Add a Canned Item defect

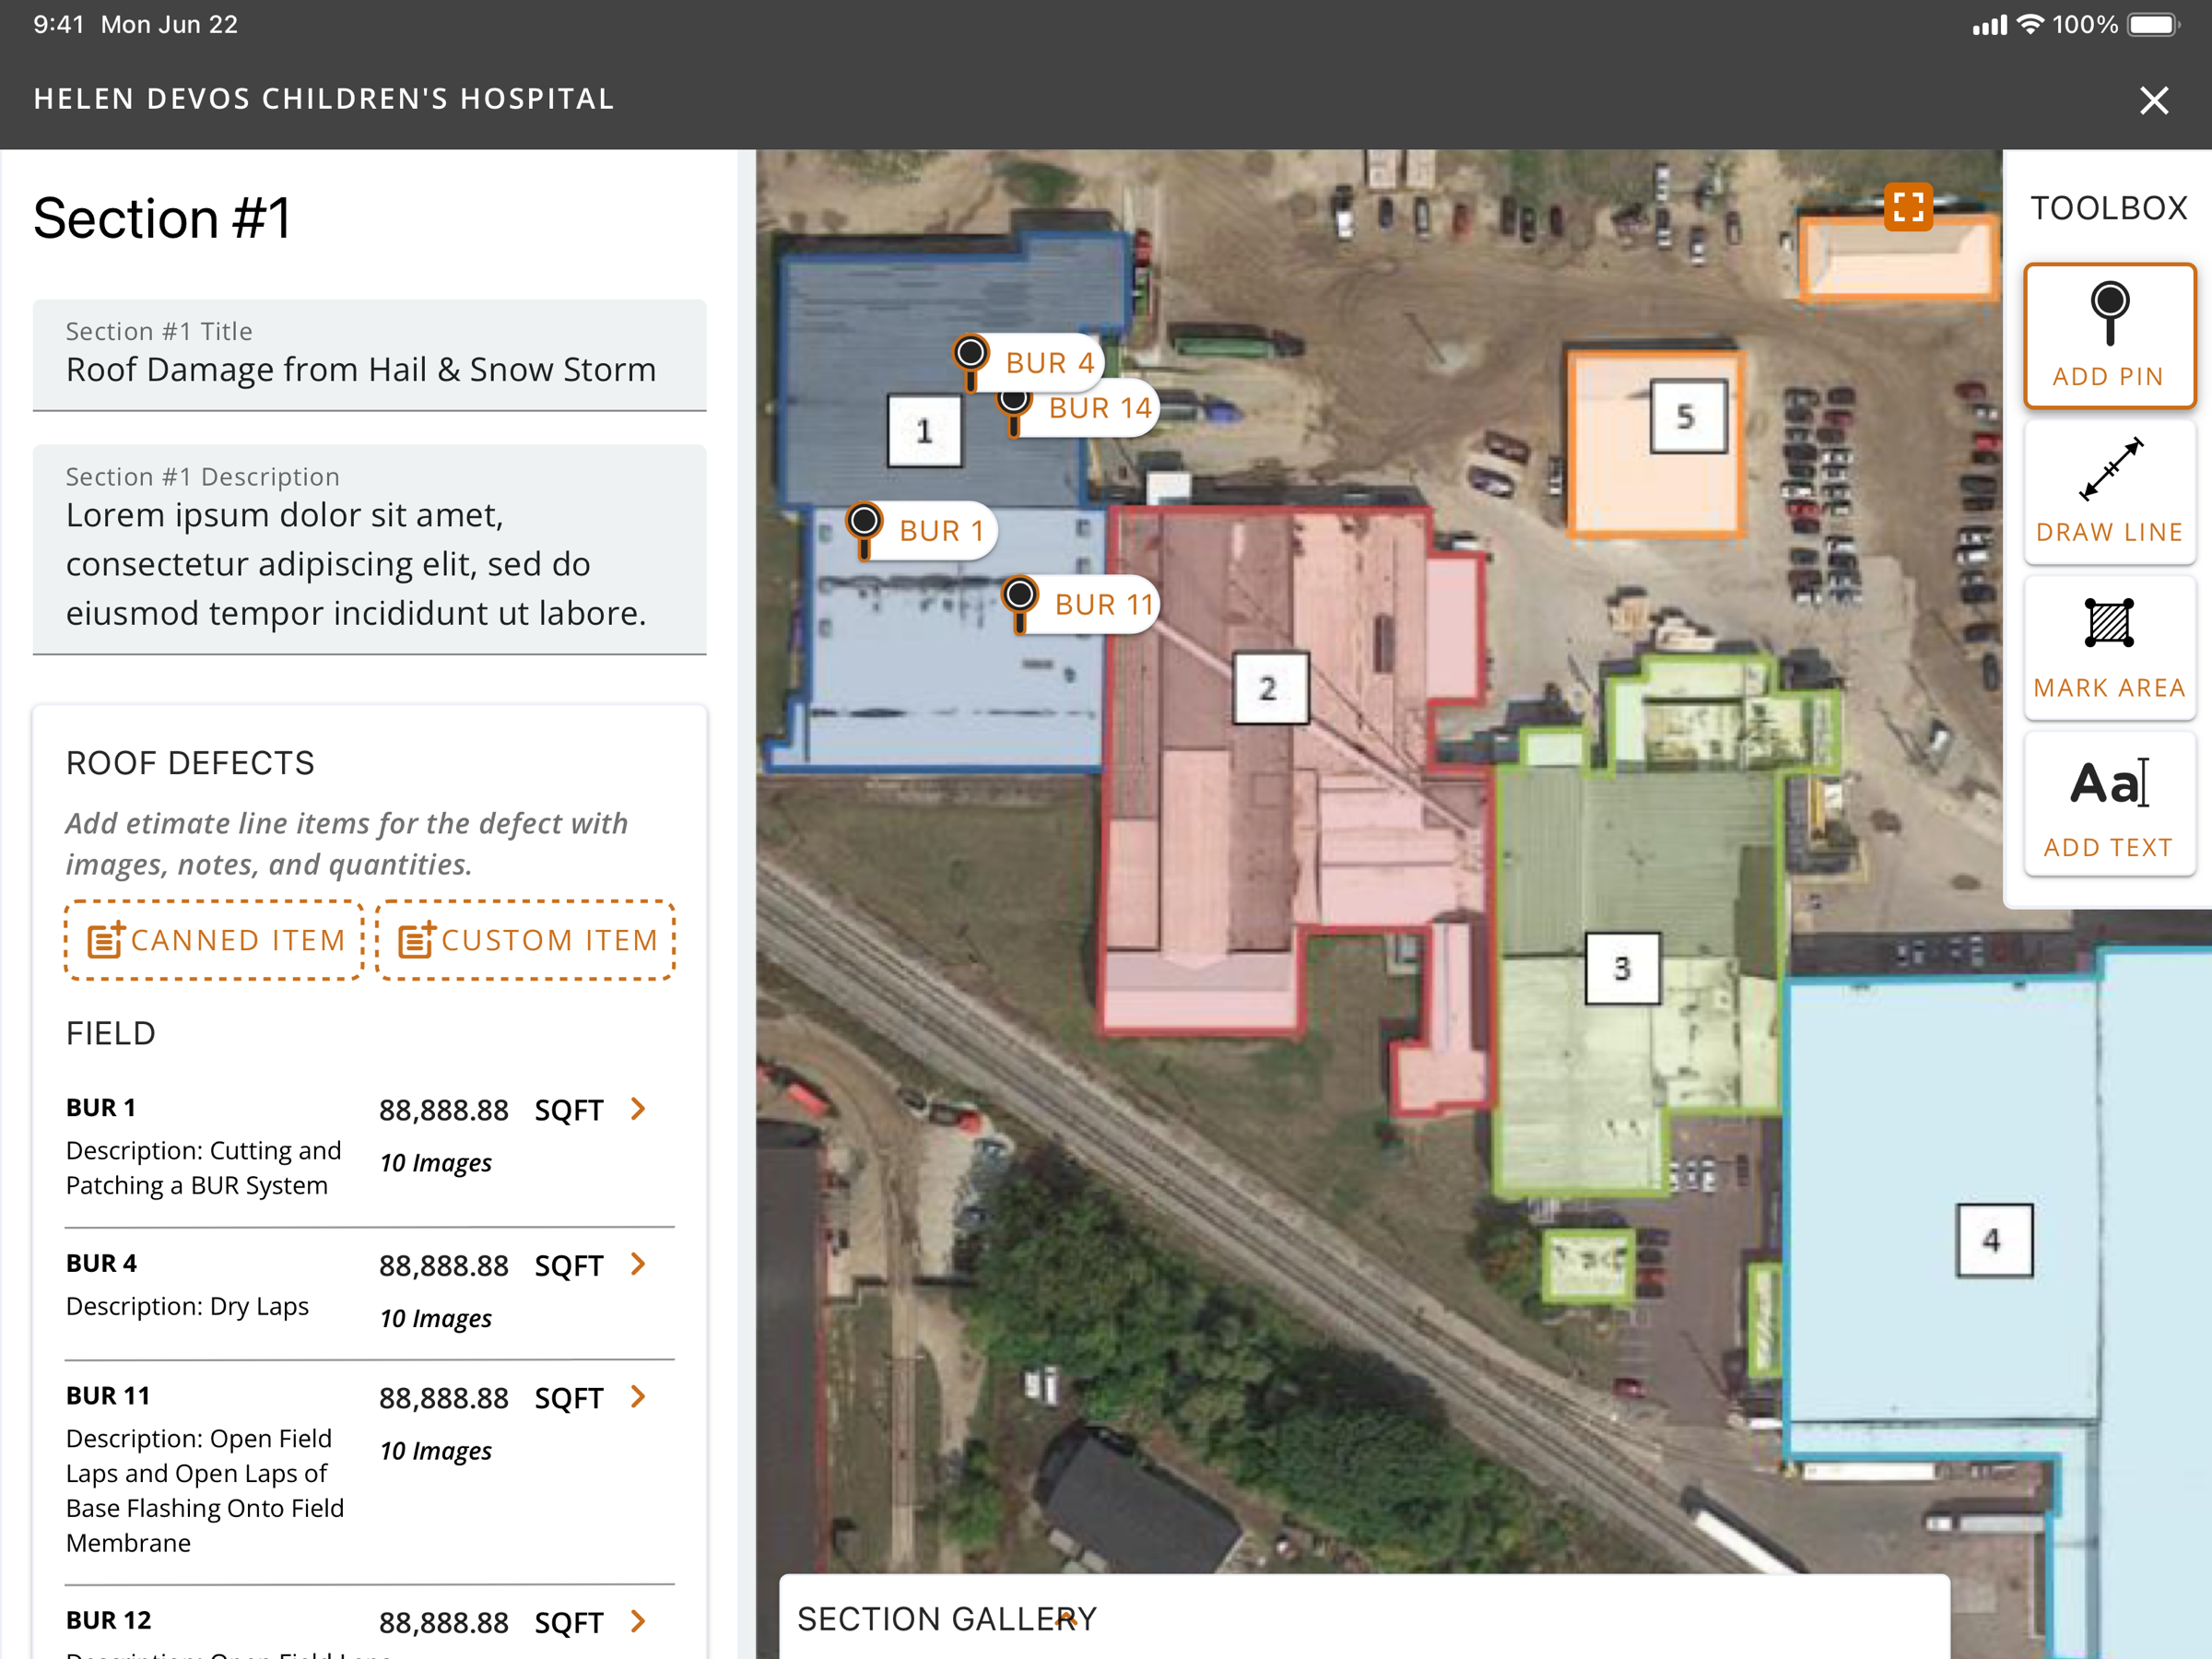pyautogui.click(x=214, y=940)
